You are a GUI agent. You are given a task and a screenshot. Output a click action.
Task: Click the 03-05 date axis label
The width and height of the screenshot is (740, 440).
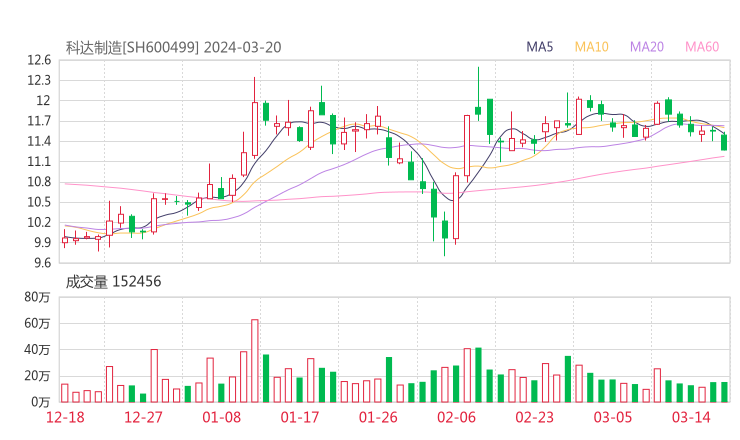613,417
